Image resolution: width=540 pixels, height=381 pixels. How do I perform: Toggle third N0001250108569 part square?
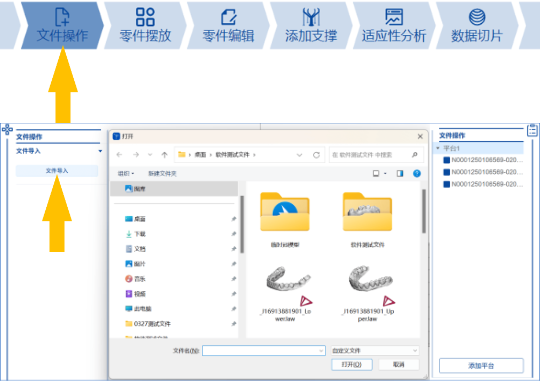[x=447, y=184]
